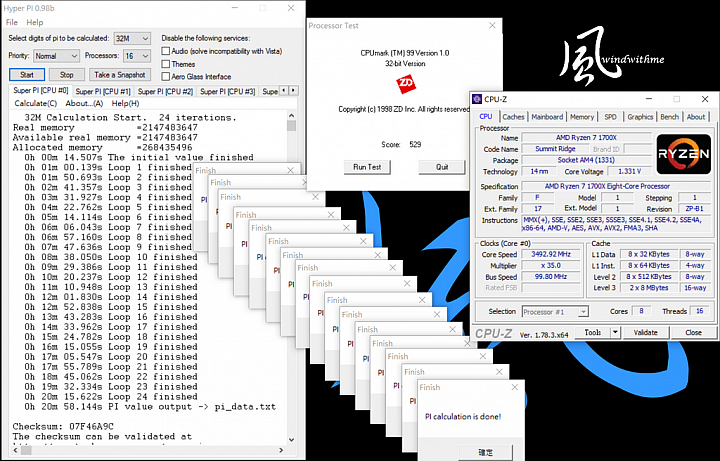Select the CPU tab in CPU-Z
Viewport: 720px width, 461px height.
485,117
